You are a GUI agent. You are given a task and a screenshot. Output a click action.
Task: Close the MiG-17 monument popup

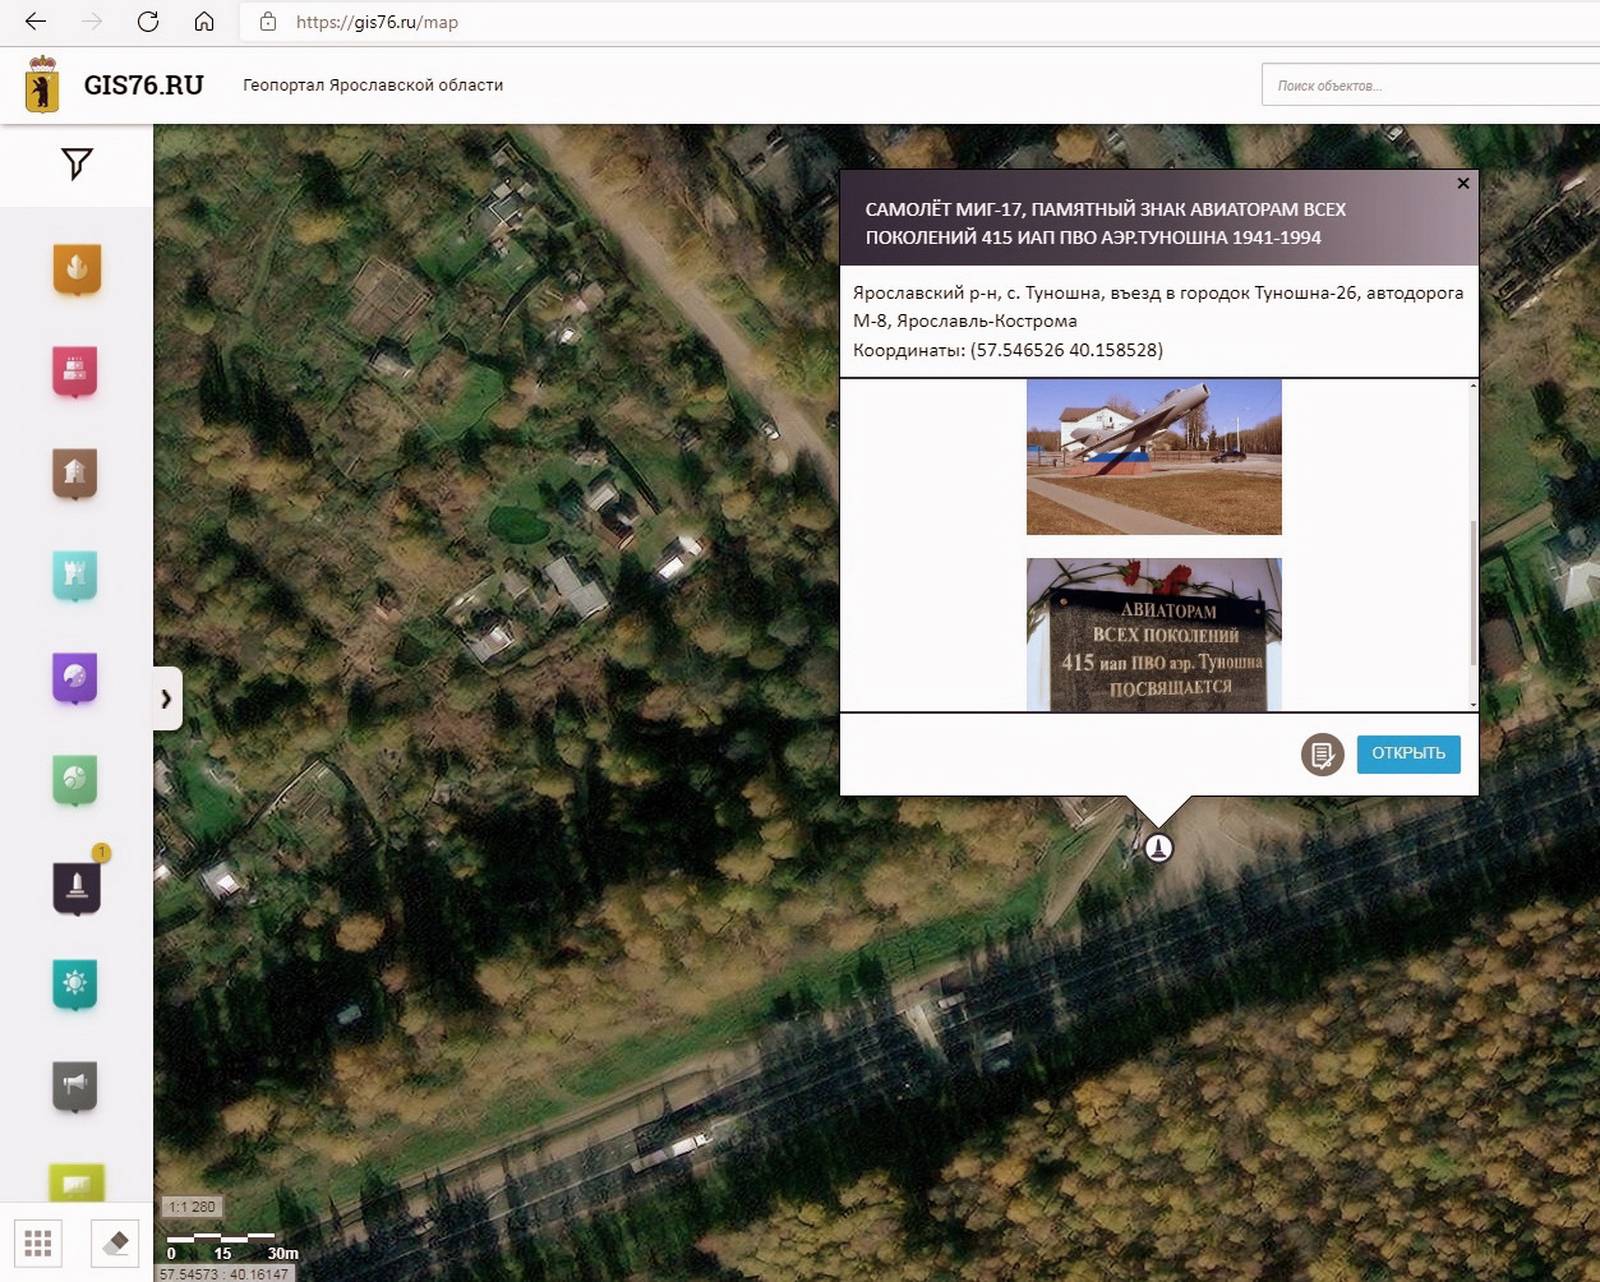coord(1463,184)
